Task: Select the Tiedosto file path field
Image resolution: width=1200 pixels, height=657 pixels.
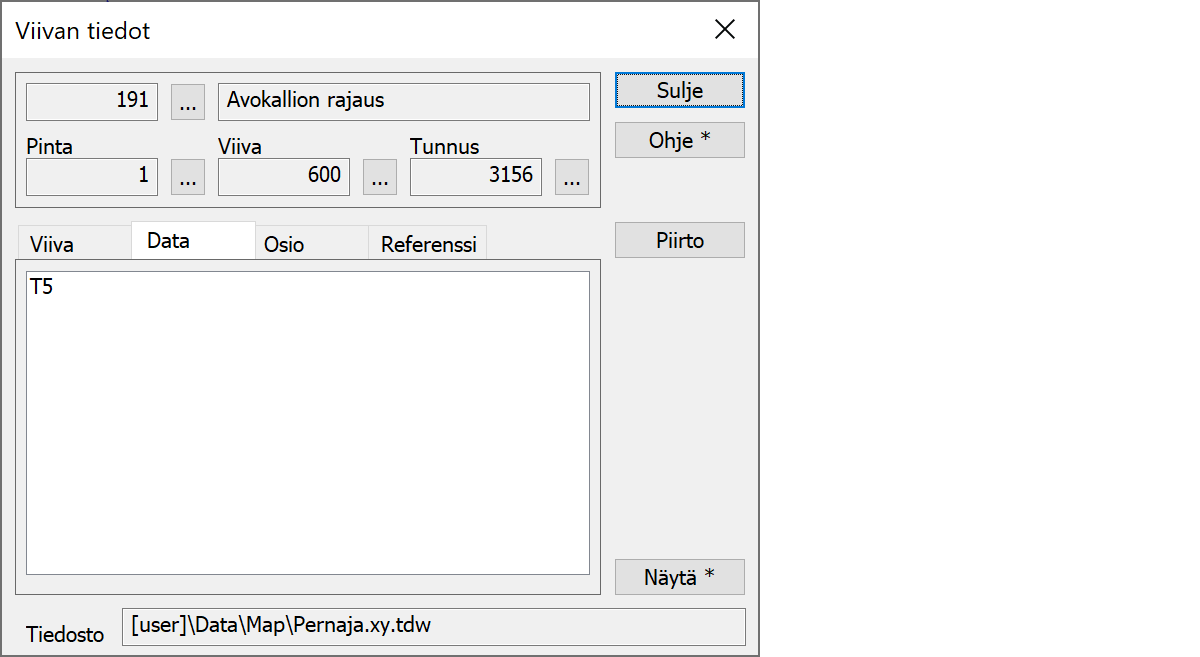Action: tap(433, 627)
